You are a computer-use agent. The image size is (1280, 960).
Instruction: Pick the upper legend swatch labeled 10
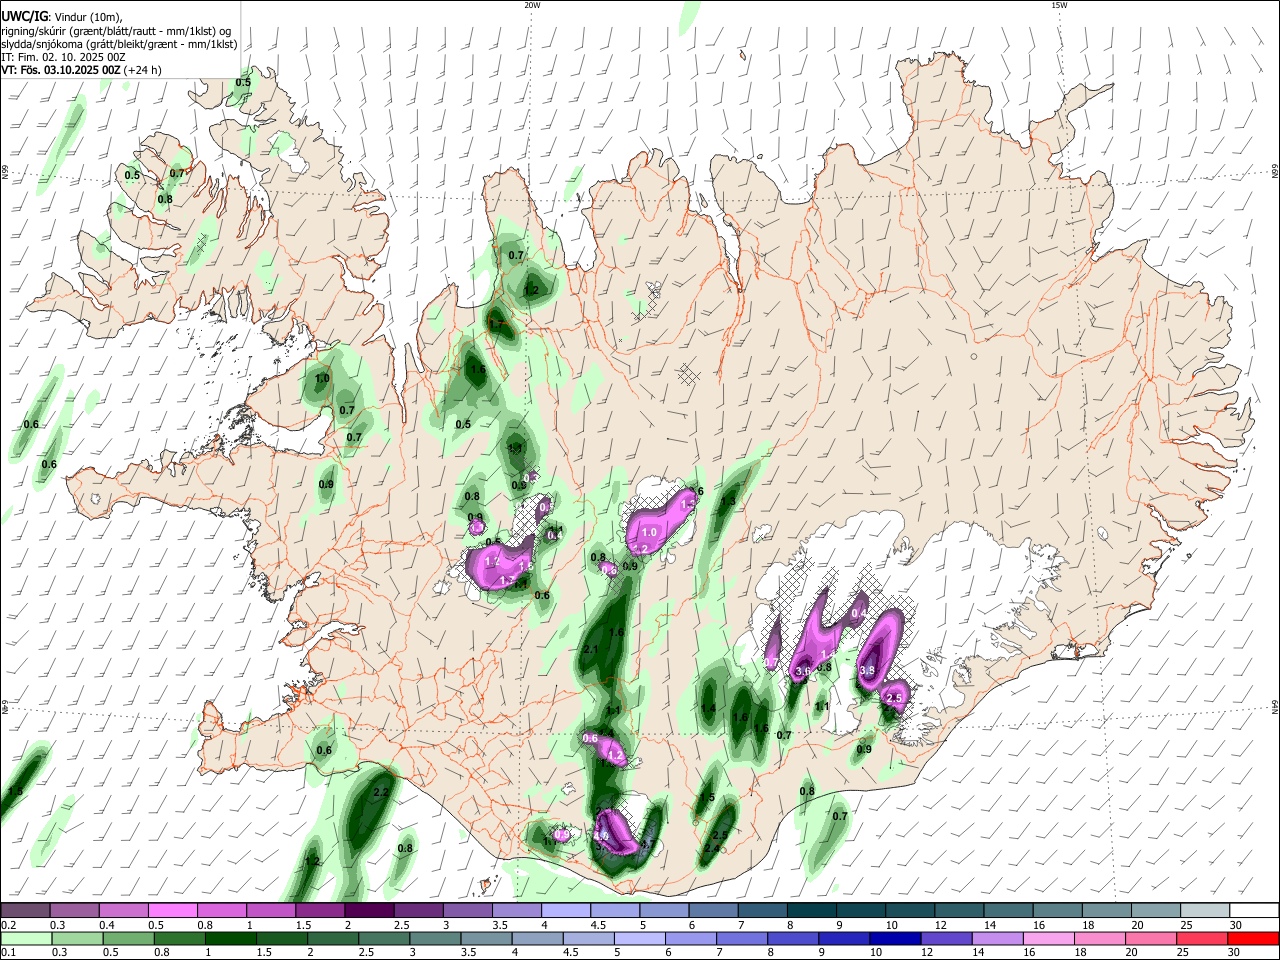click(910, 910)
